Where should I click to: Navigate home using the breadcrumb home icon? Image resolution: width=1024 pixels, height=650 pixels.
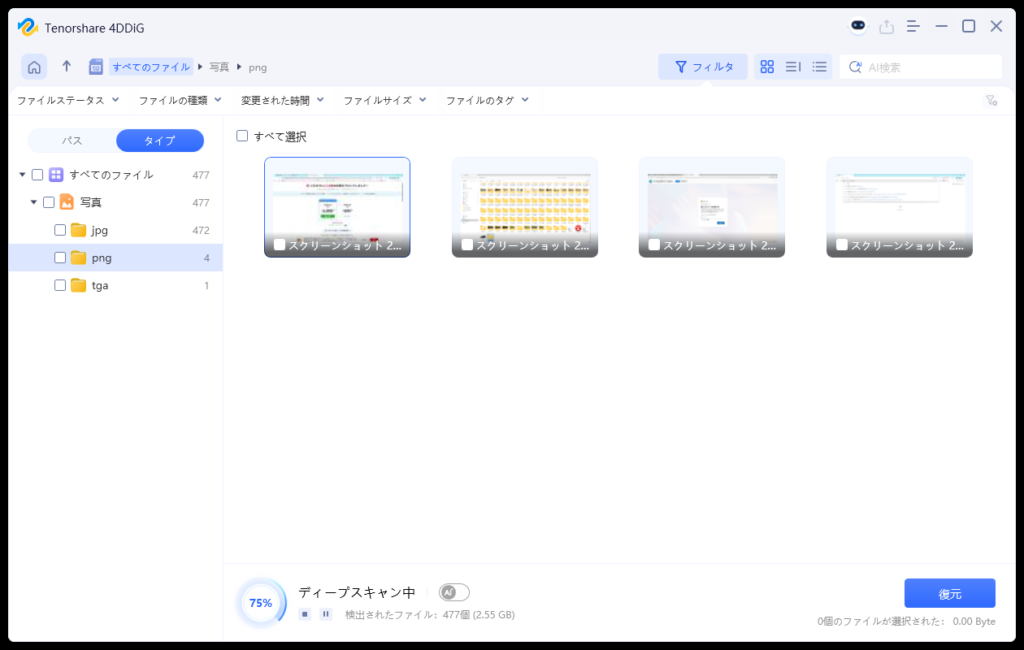(x=35, y=66)
